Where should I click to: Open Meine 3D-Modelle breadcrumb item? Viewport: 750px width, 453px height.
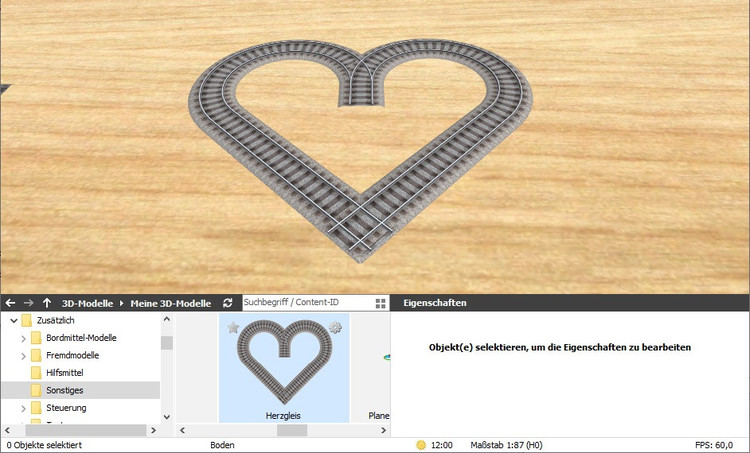170,303
